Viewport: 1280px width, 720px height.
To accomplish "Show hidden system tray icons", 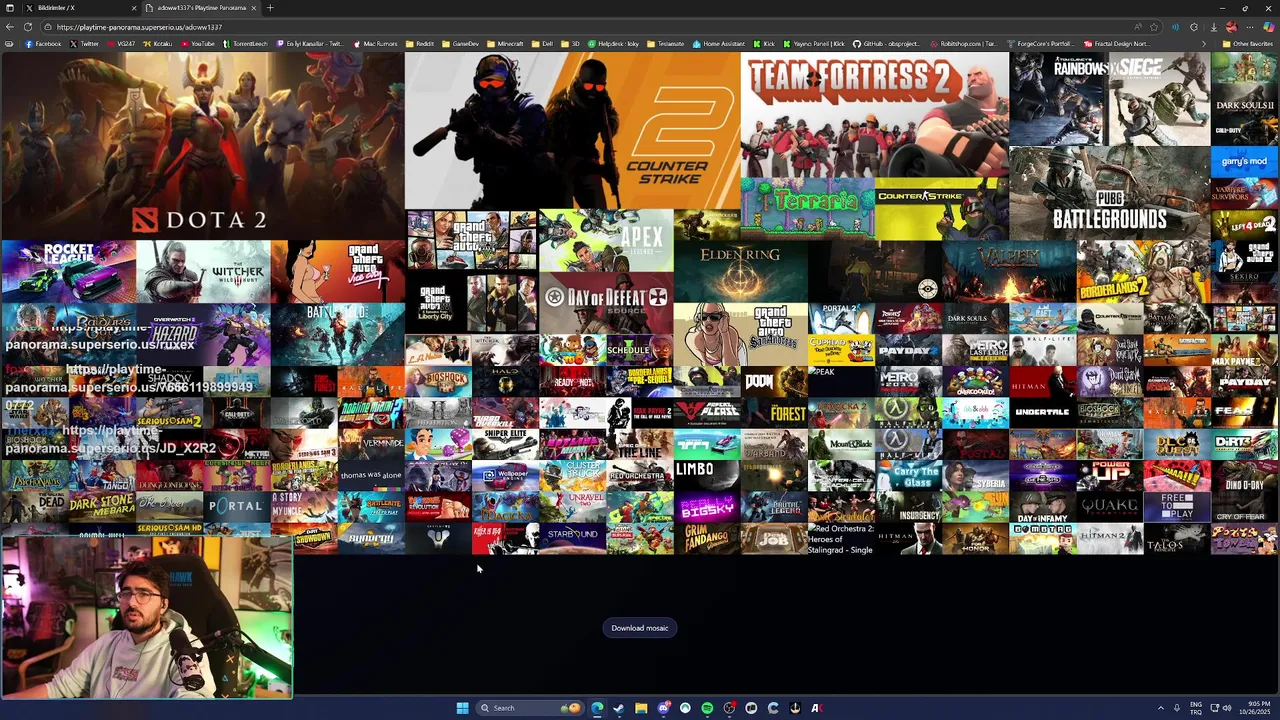I will pos(1161,708).
